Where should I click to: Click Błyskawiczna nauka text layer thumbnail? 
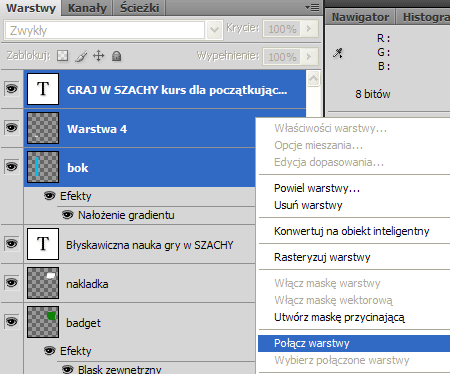(x=43, y=244)
